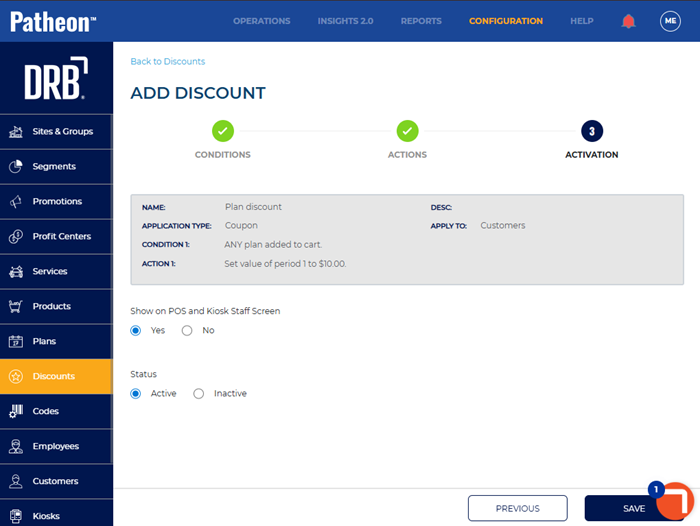Open the Configuration top menu
The height and width of the screenshot is (526, 700).
pyautogui.click(x=505, y=21)
